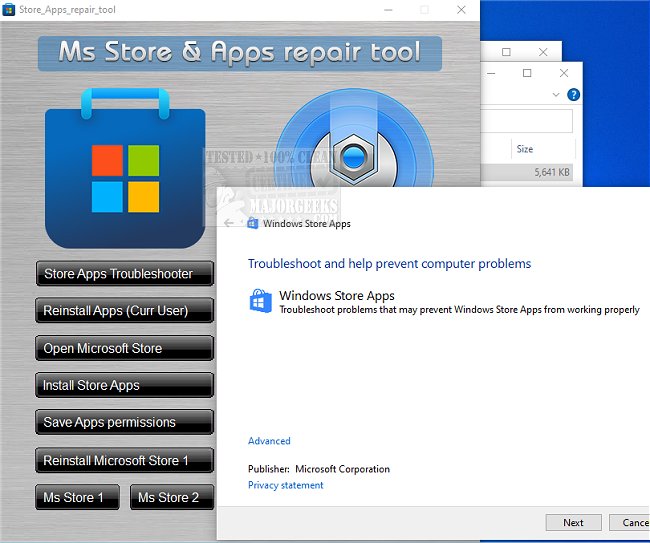Click the blue help question mark icon
650x543 pixels.
(573, 95)
